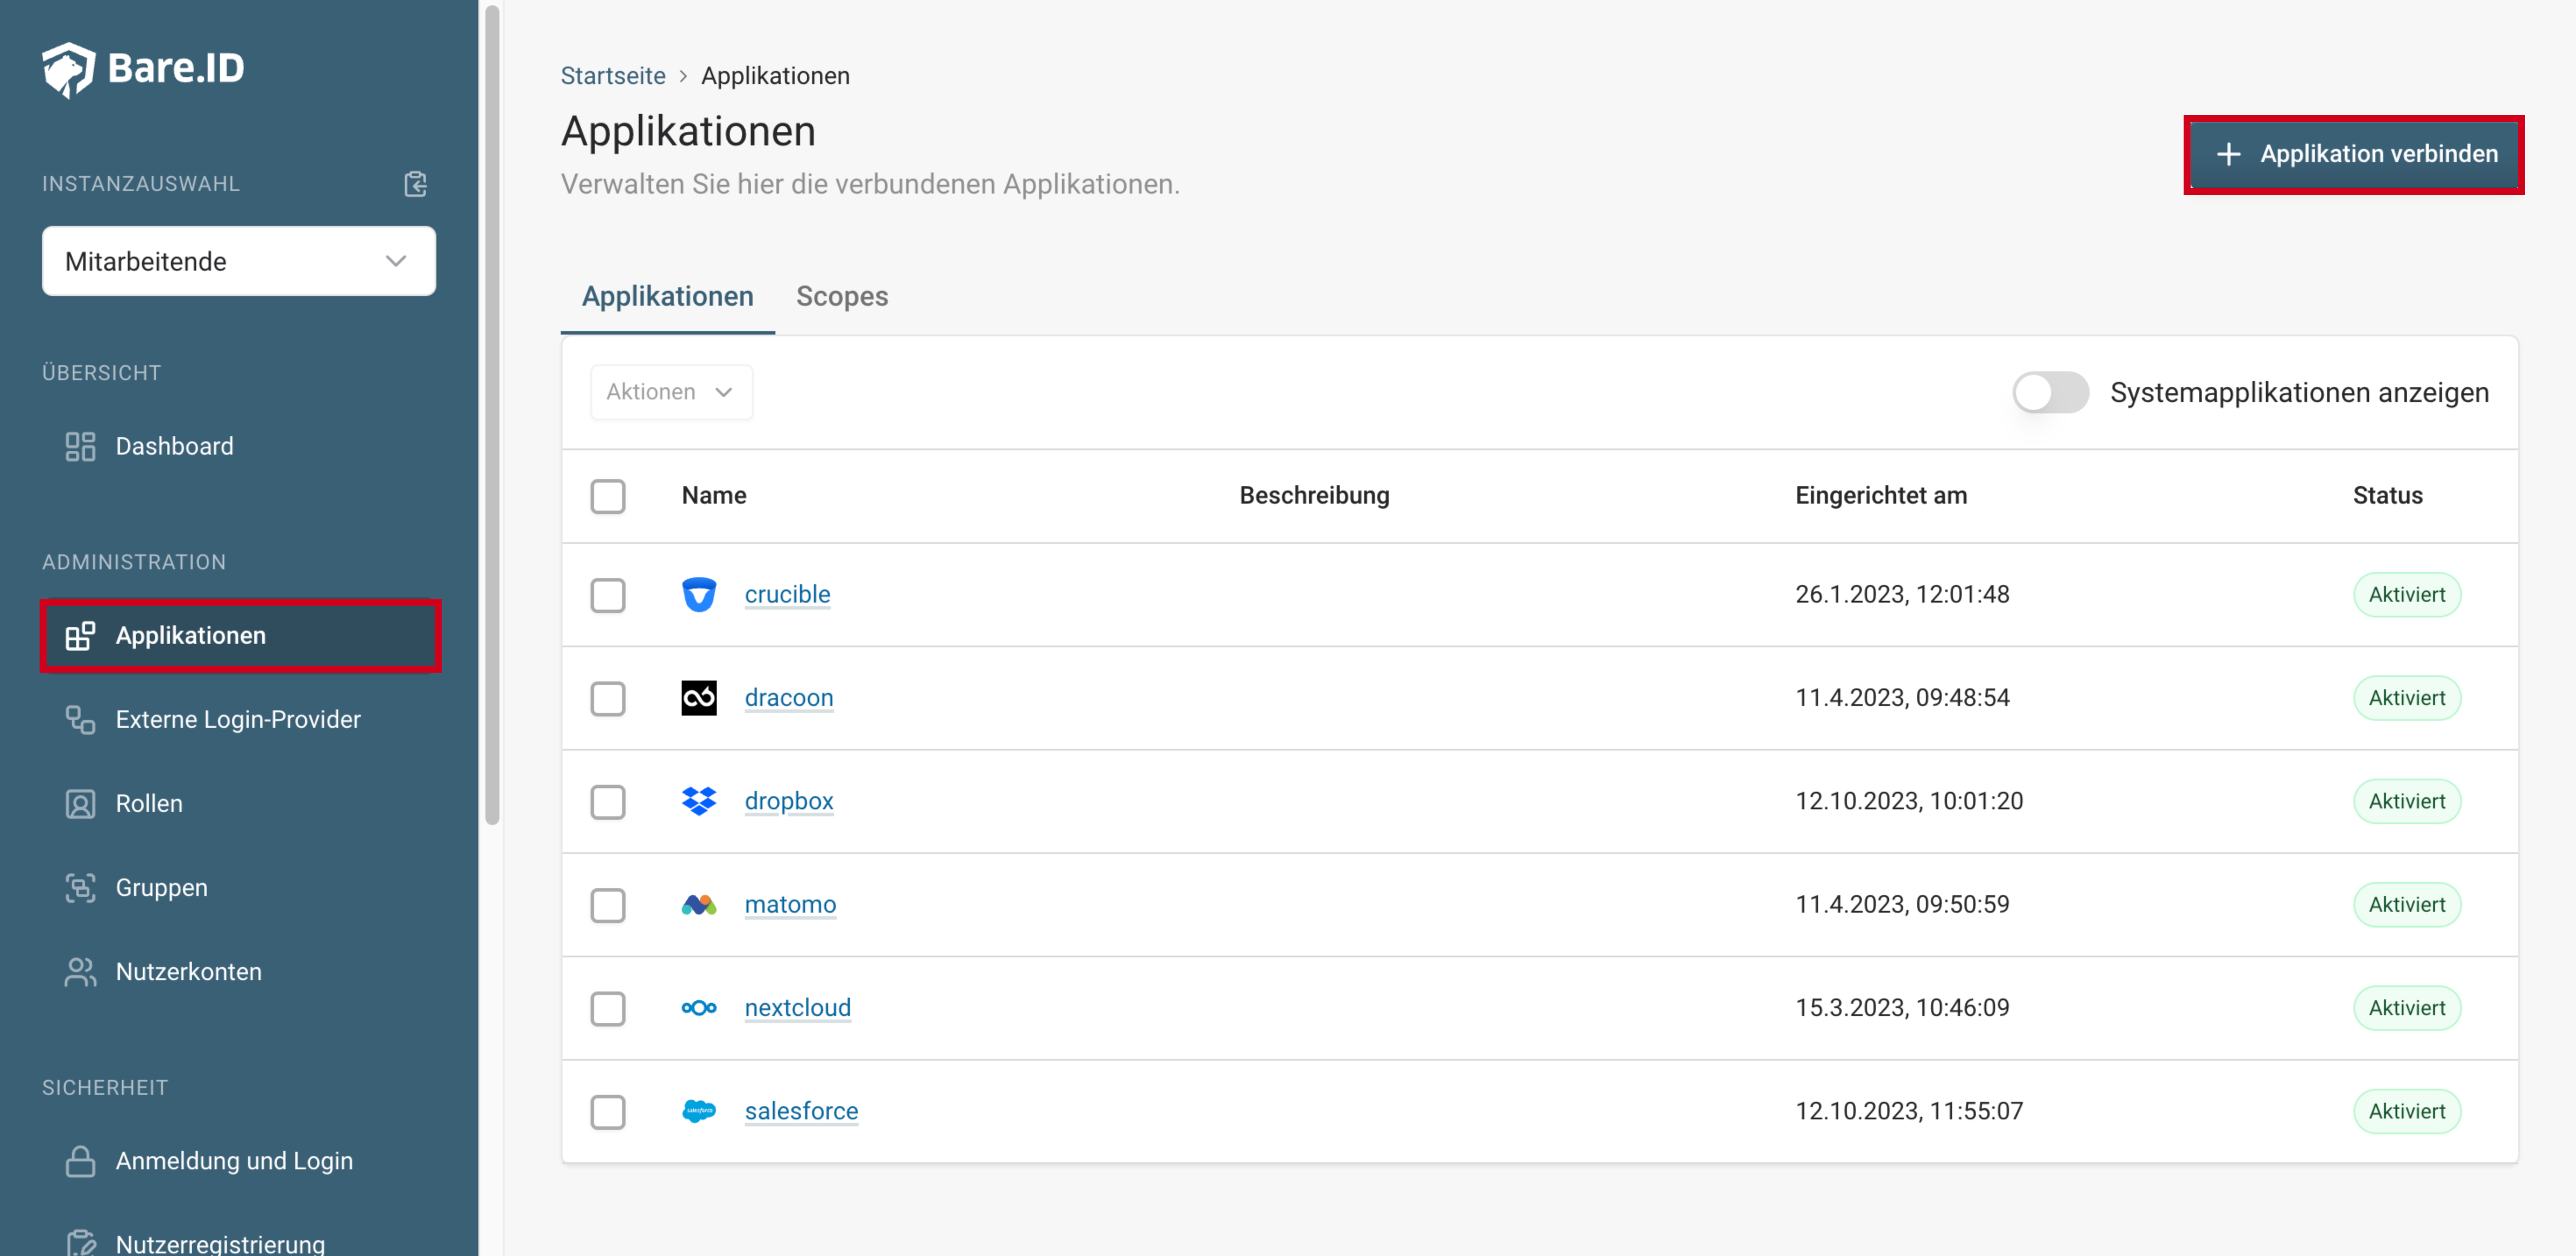
Task: Open Externe Login-Provider menu item
Action: click(x=239, y=720)
